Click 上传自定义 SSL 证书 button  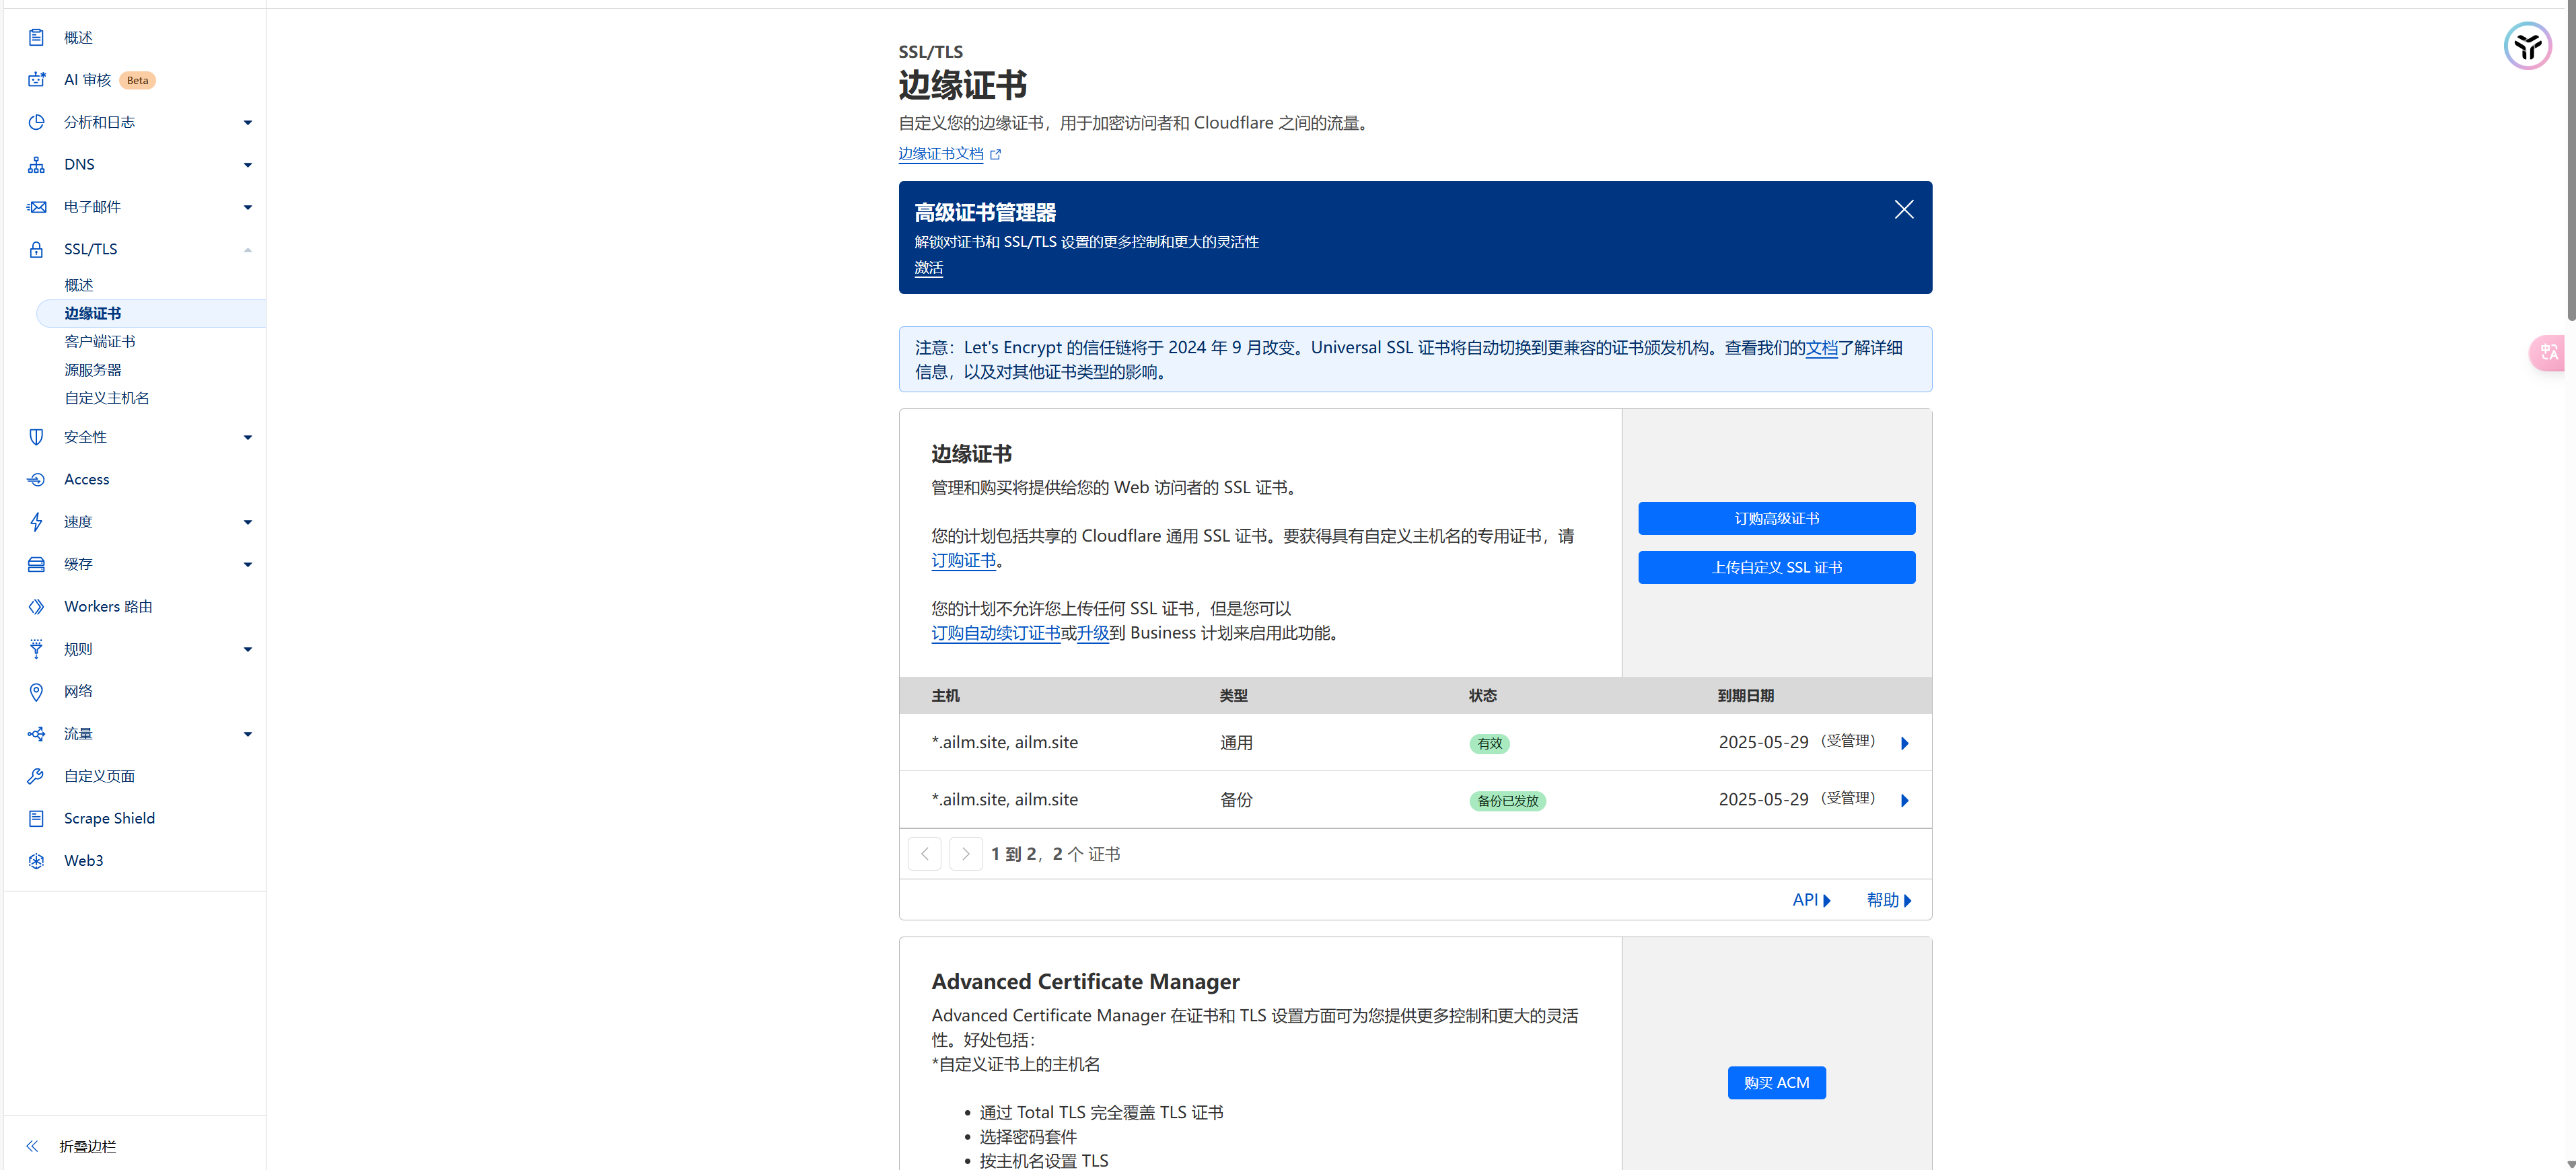(1776, 567)
